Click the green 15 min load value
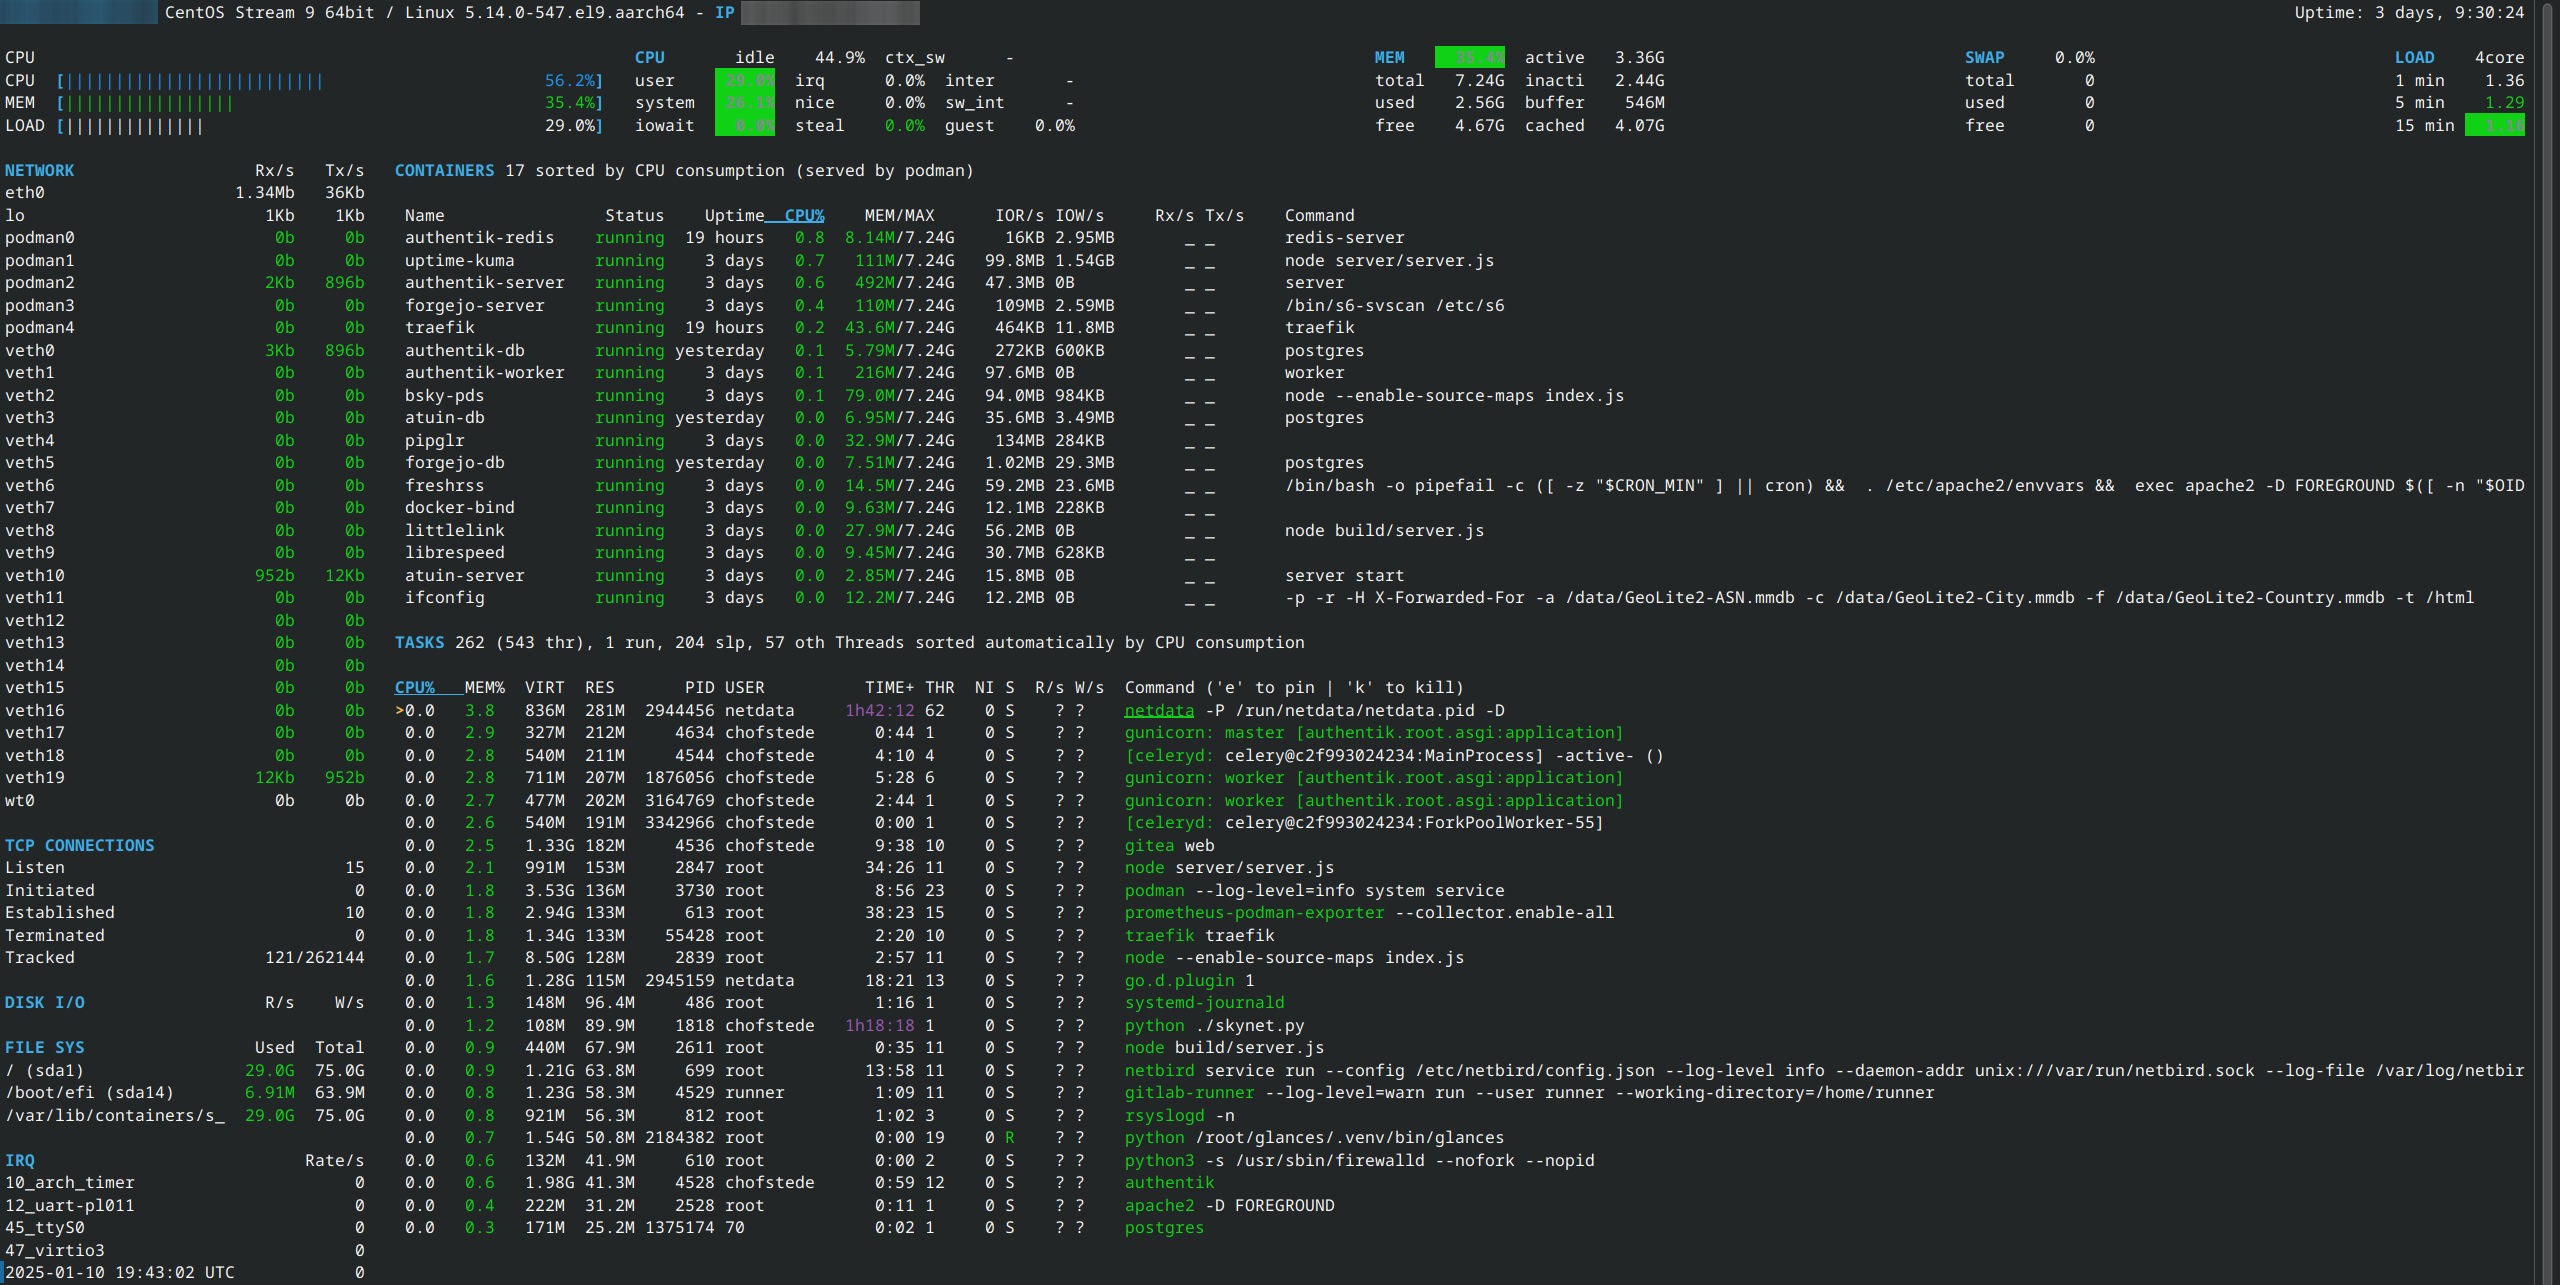Screen dimensions: 2560x1285 (2494, 125)
